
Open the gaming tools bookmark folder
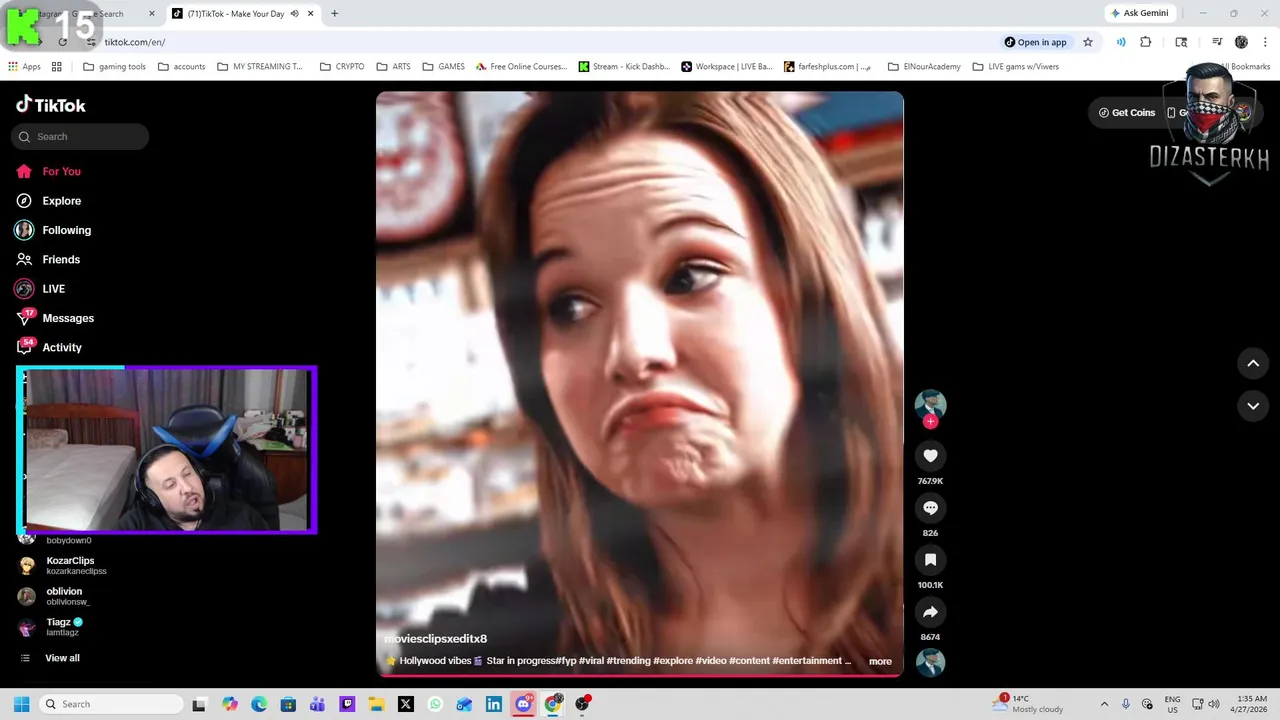(x=114, y=67)
